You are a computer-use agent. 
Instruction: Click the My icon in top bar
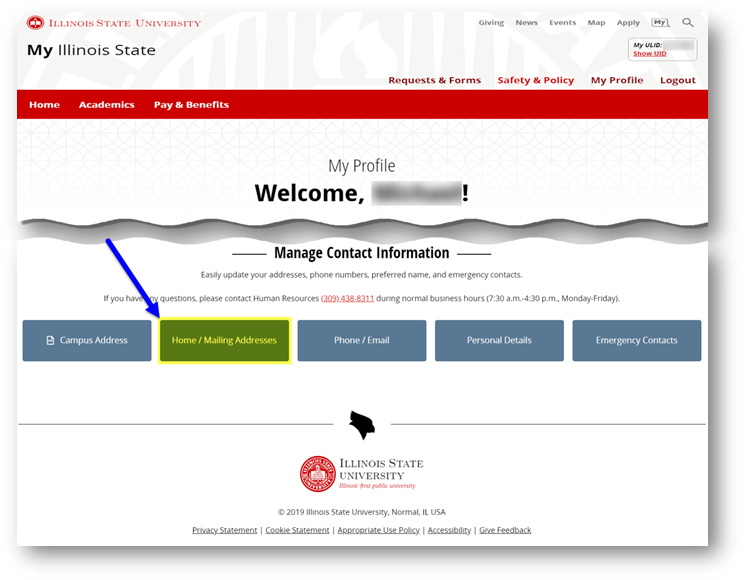[x=660, y=22]
